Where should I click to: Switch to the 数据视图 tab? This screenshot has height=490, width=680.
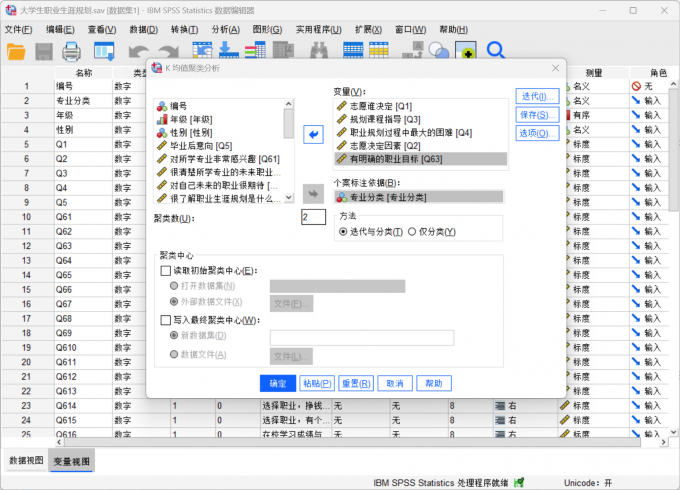(26, 461)
